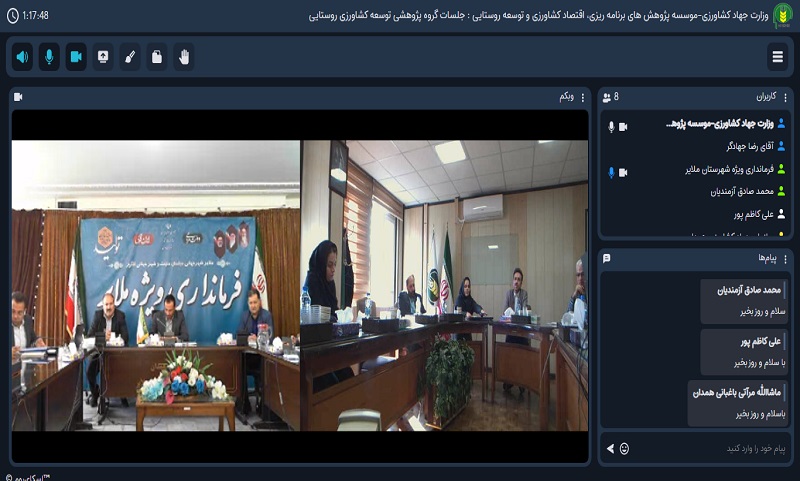Toggle the speaker audio button

22,57
